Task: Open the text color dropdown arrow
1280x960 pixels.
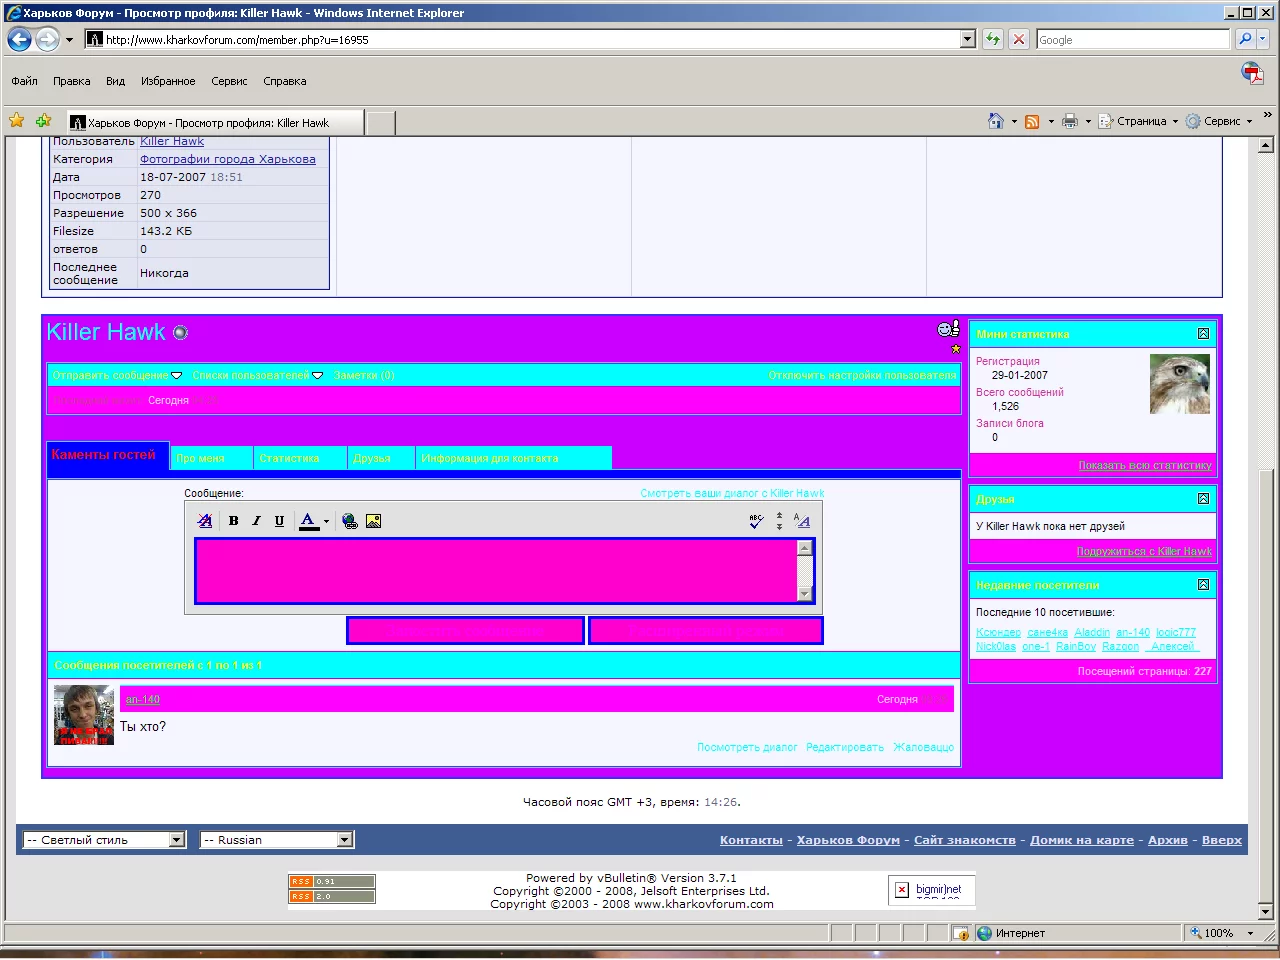Action: [326, 521]
